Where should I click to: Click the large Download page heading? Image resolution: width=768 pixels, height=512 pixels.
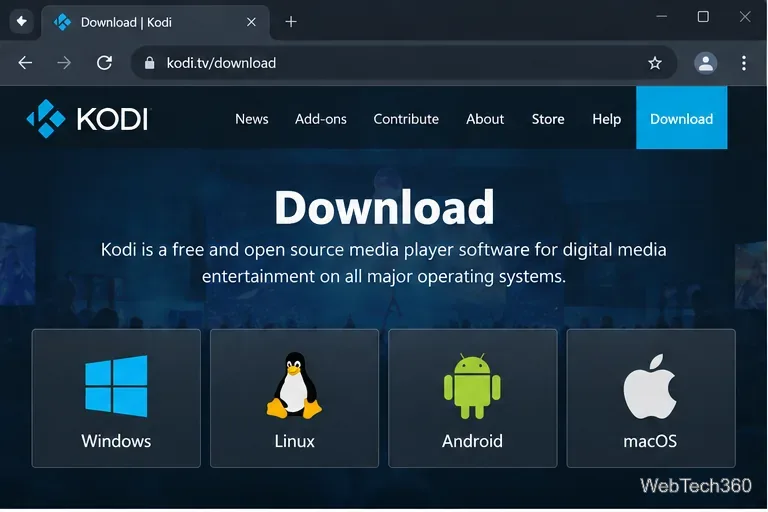(x=384, y=207)
